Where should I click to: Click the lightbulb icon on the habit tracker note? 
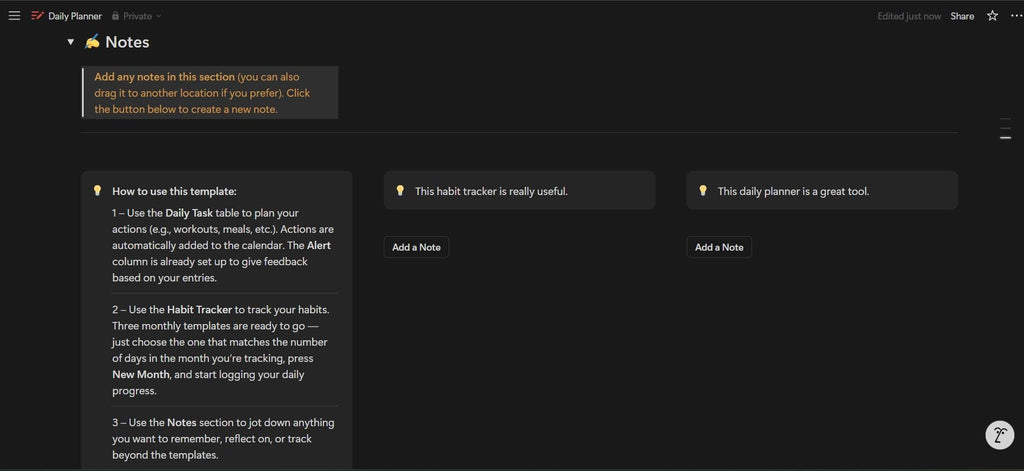click(400, 191)
